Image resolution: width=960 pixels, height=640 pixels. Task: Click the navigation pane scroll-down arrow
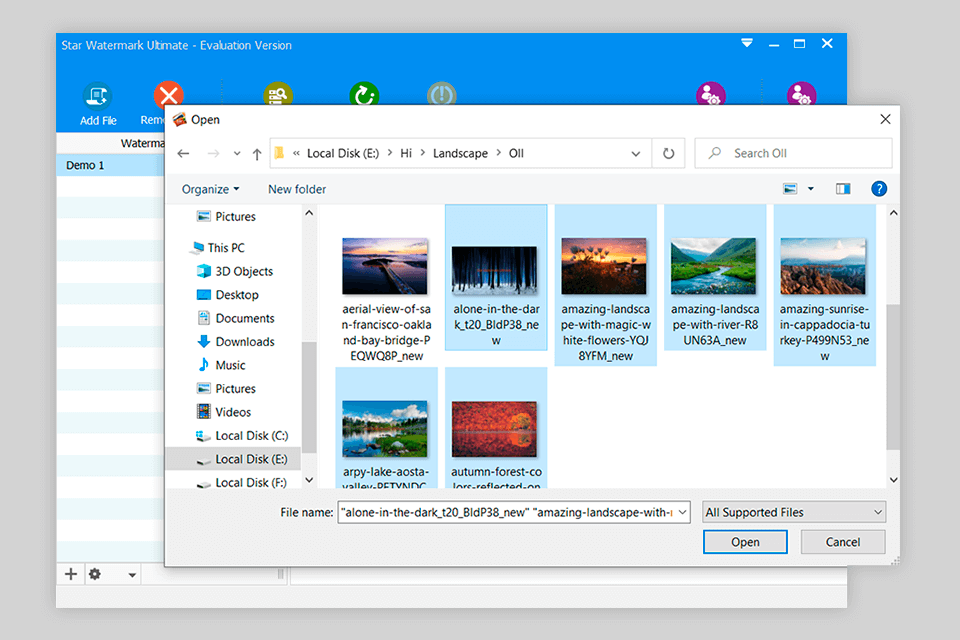click(309, 480)
